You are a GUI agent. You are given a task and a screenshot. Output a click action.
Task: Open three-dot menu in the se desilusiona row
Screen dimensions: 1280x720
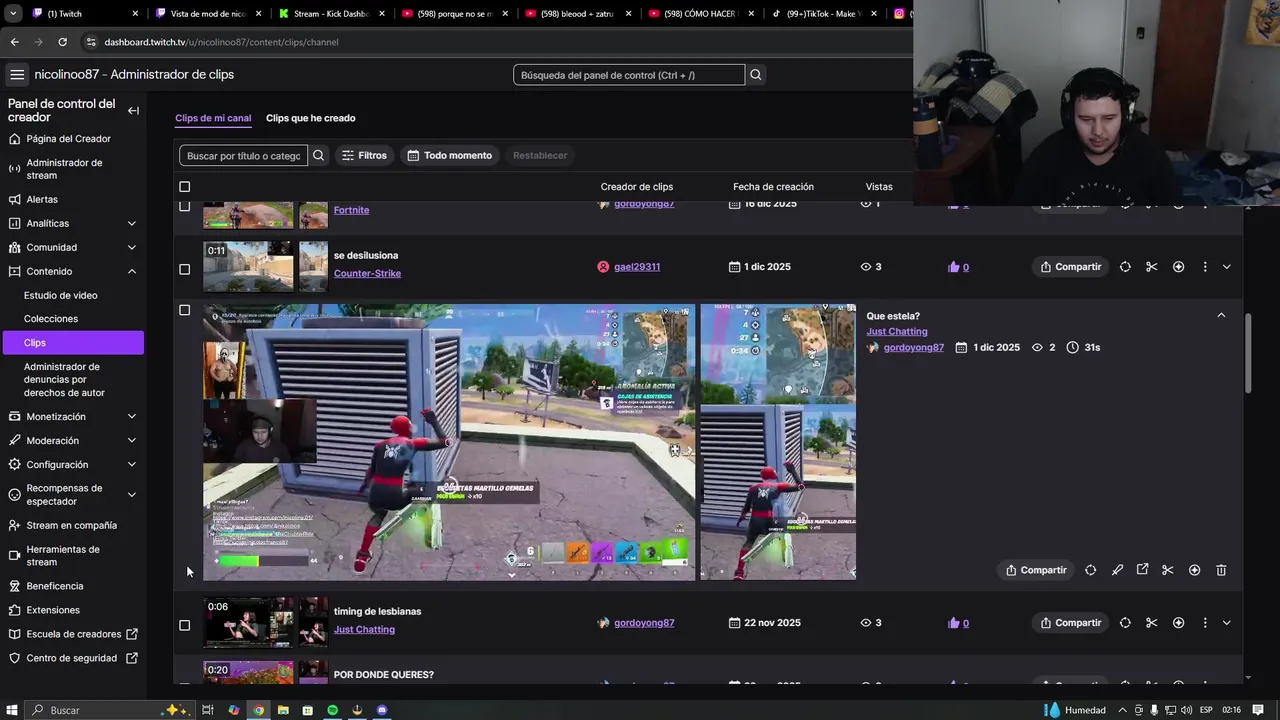1205,267
